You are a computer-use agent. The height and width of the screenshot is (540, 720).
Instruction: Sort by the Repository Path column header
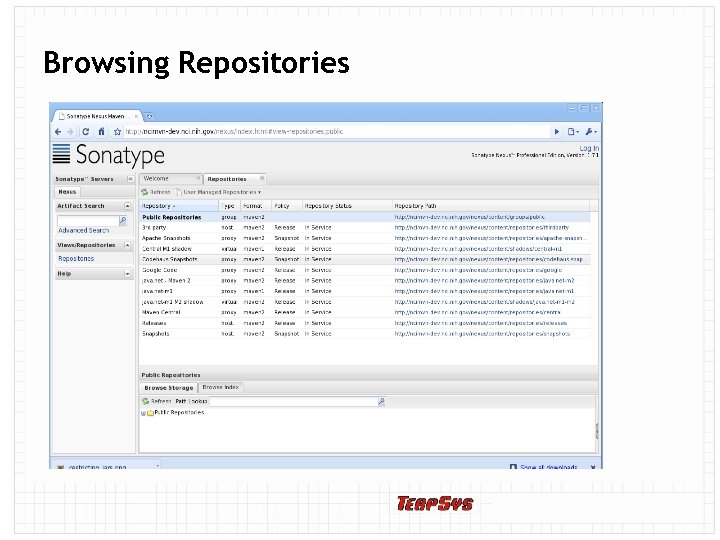click(x=491, y=206)
